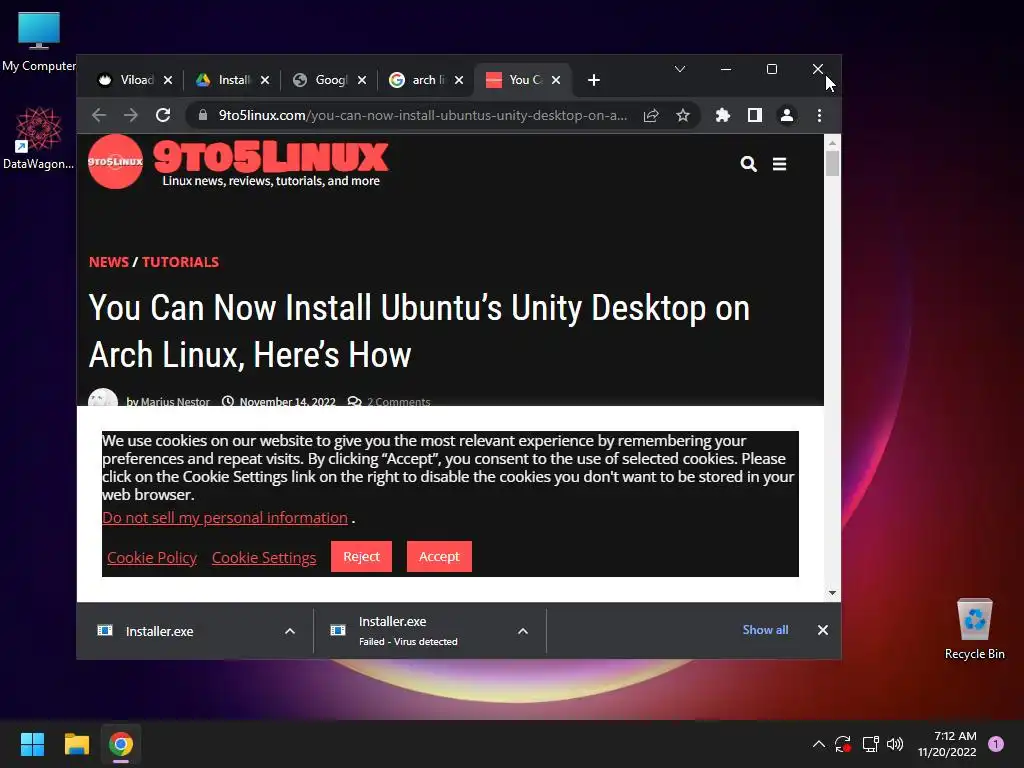
Task: Select the Recycle Bin desktop icon
Action: pos(974,629)
